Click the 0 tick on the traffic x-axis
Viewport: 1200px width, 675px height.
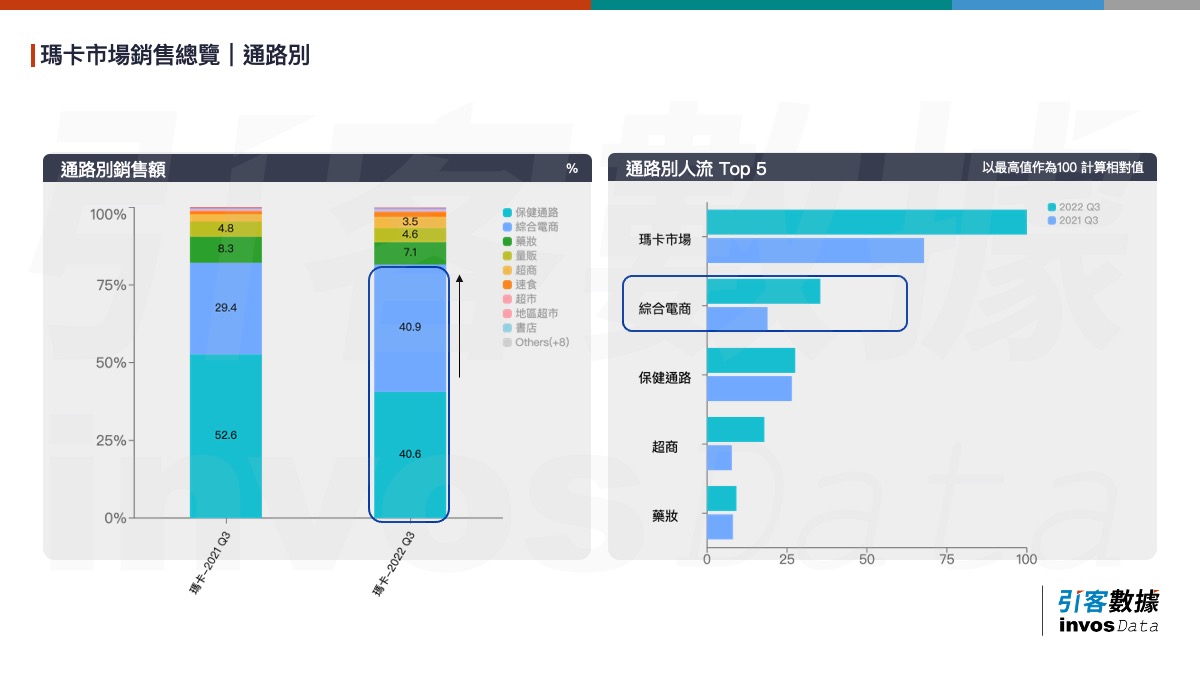tap(707, 559)
